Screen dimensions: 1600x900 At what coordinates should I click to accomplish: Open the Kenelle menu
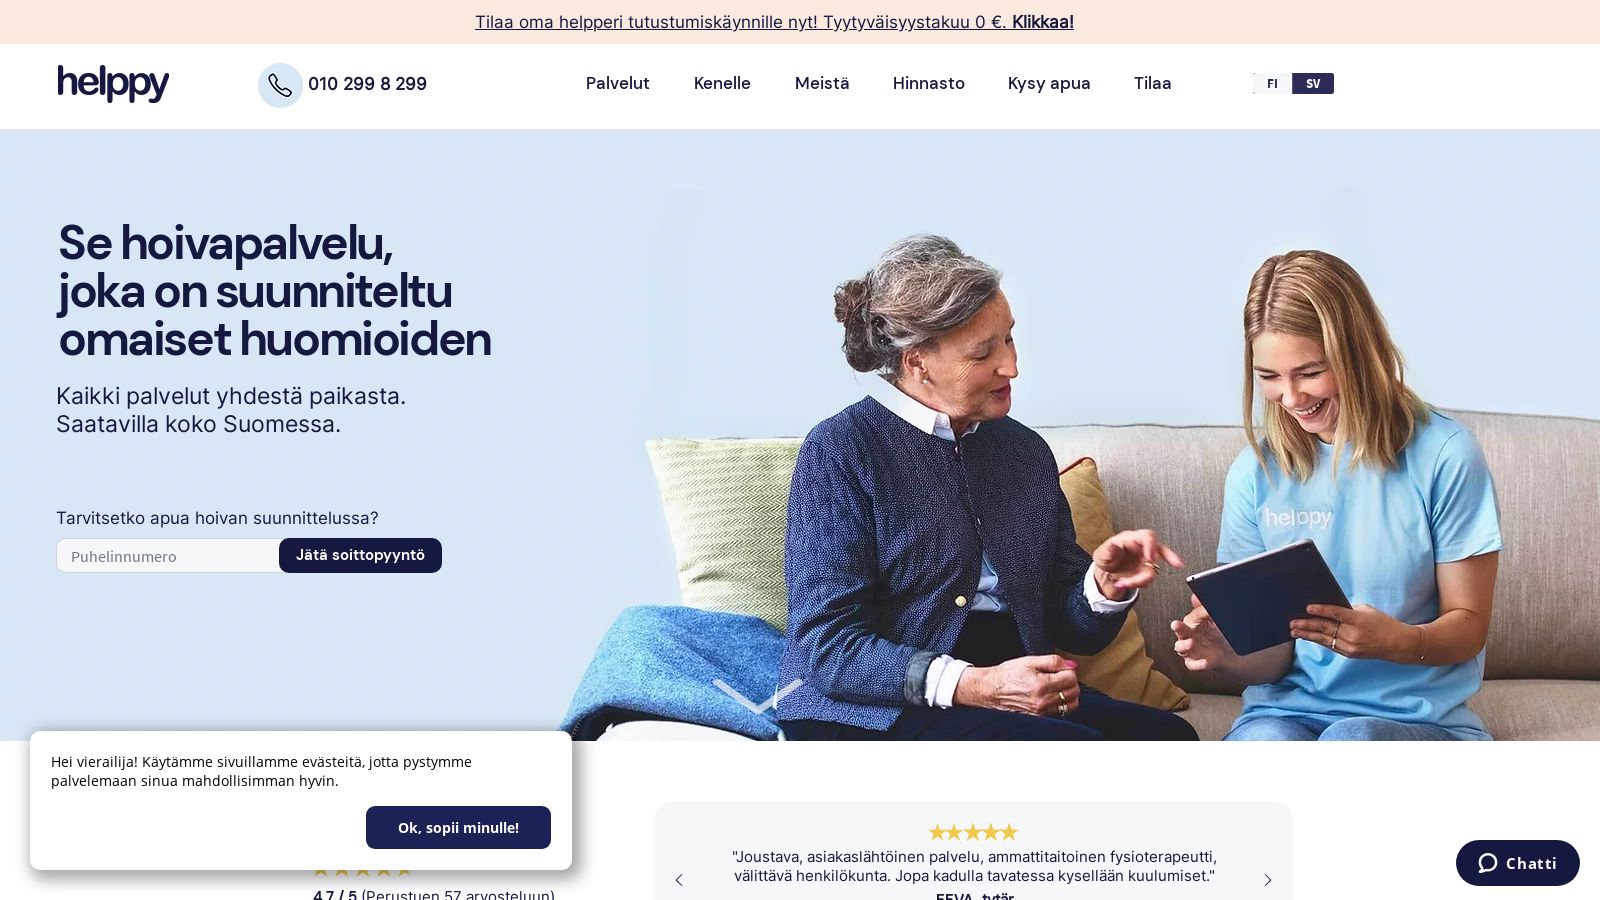tap(722, 84)
